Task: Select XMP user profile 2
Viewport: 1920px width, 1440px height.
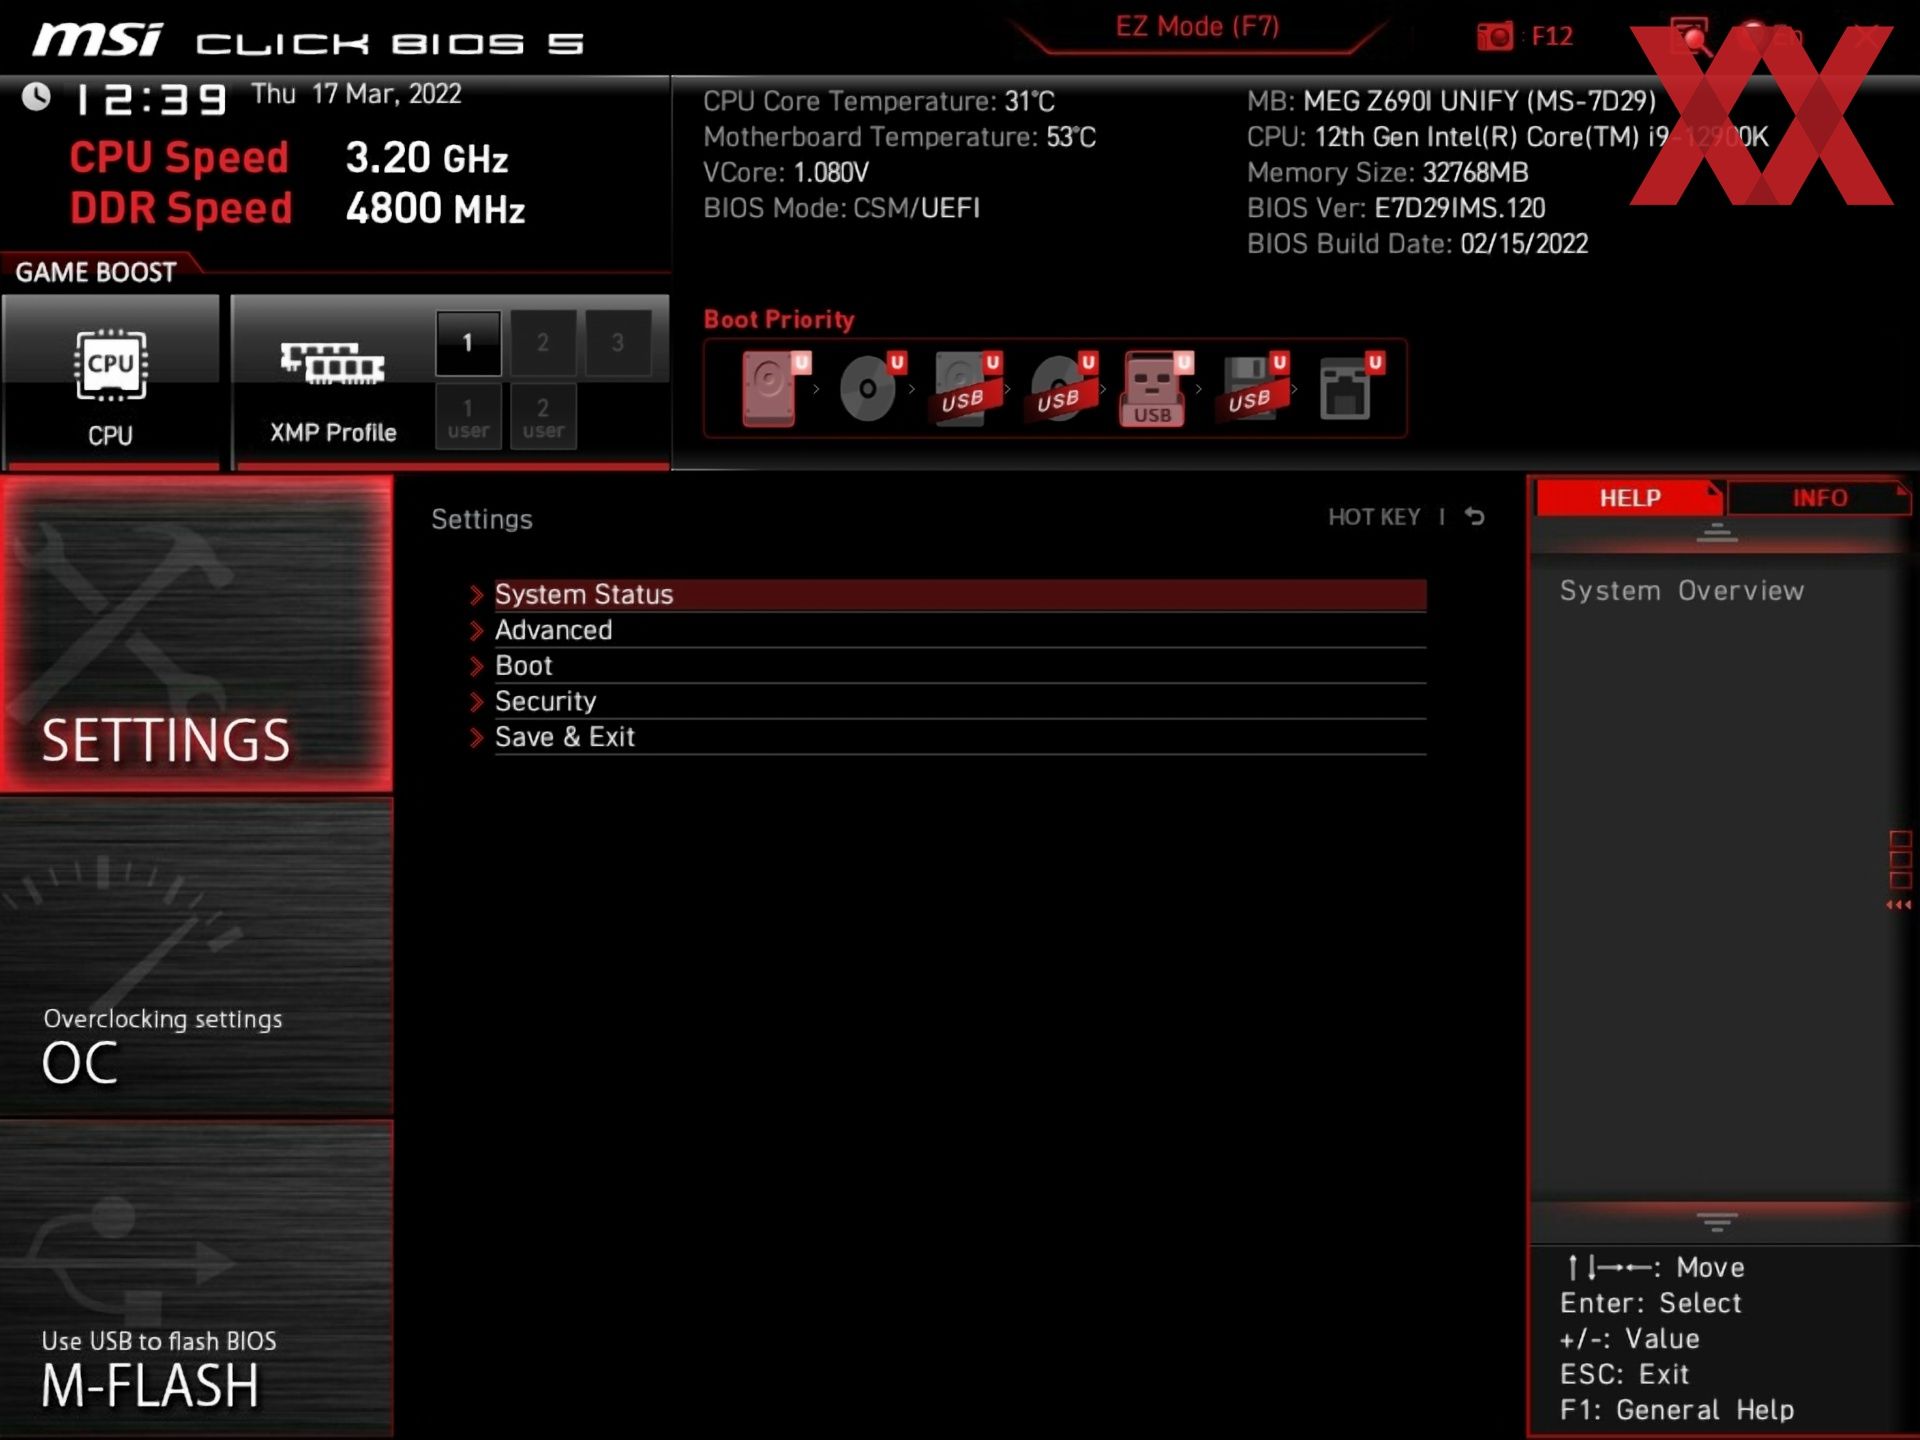Action: coord(543,417)
